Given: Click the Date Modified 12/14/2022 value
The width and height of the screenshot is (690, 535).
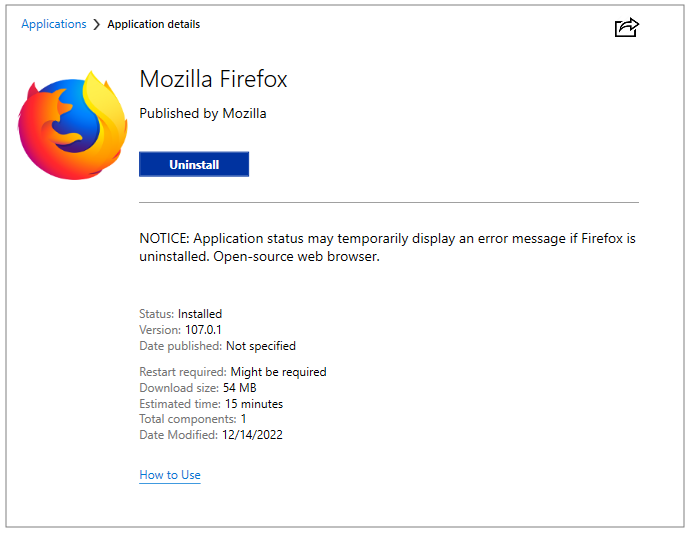Looking at the screenshot, I should (254, 435).
